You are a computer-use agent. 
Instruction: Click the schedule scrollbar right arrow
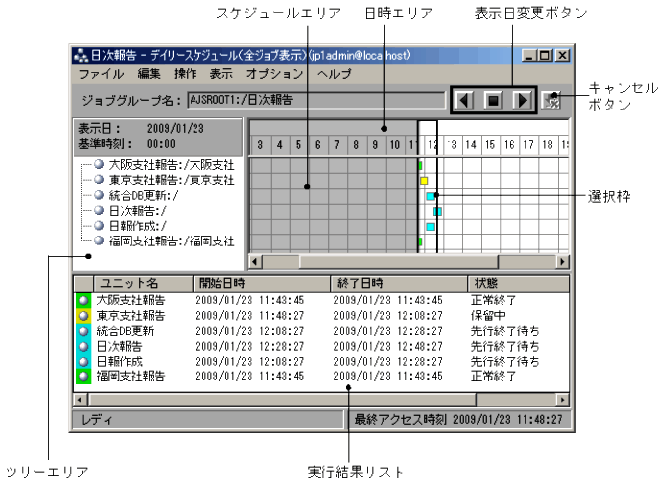click(562, 261)
